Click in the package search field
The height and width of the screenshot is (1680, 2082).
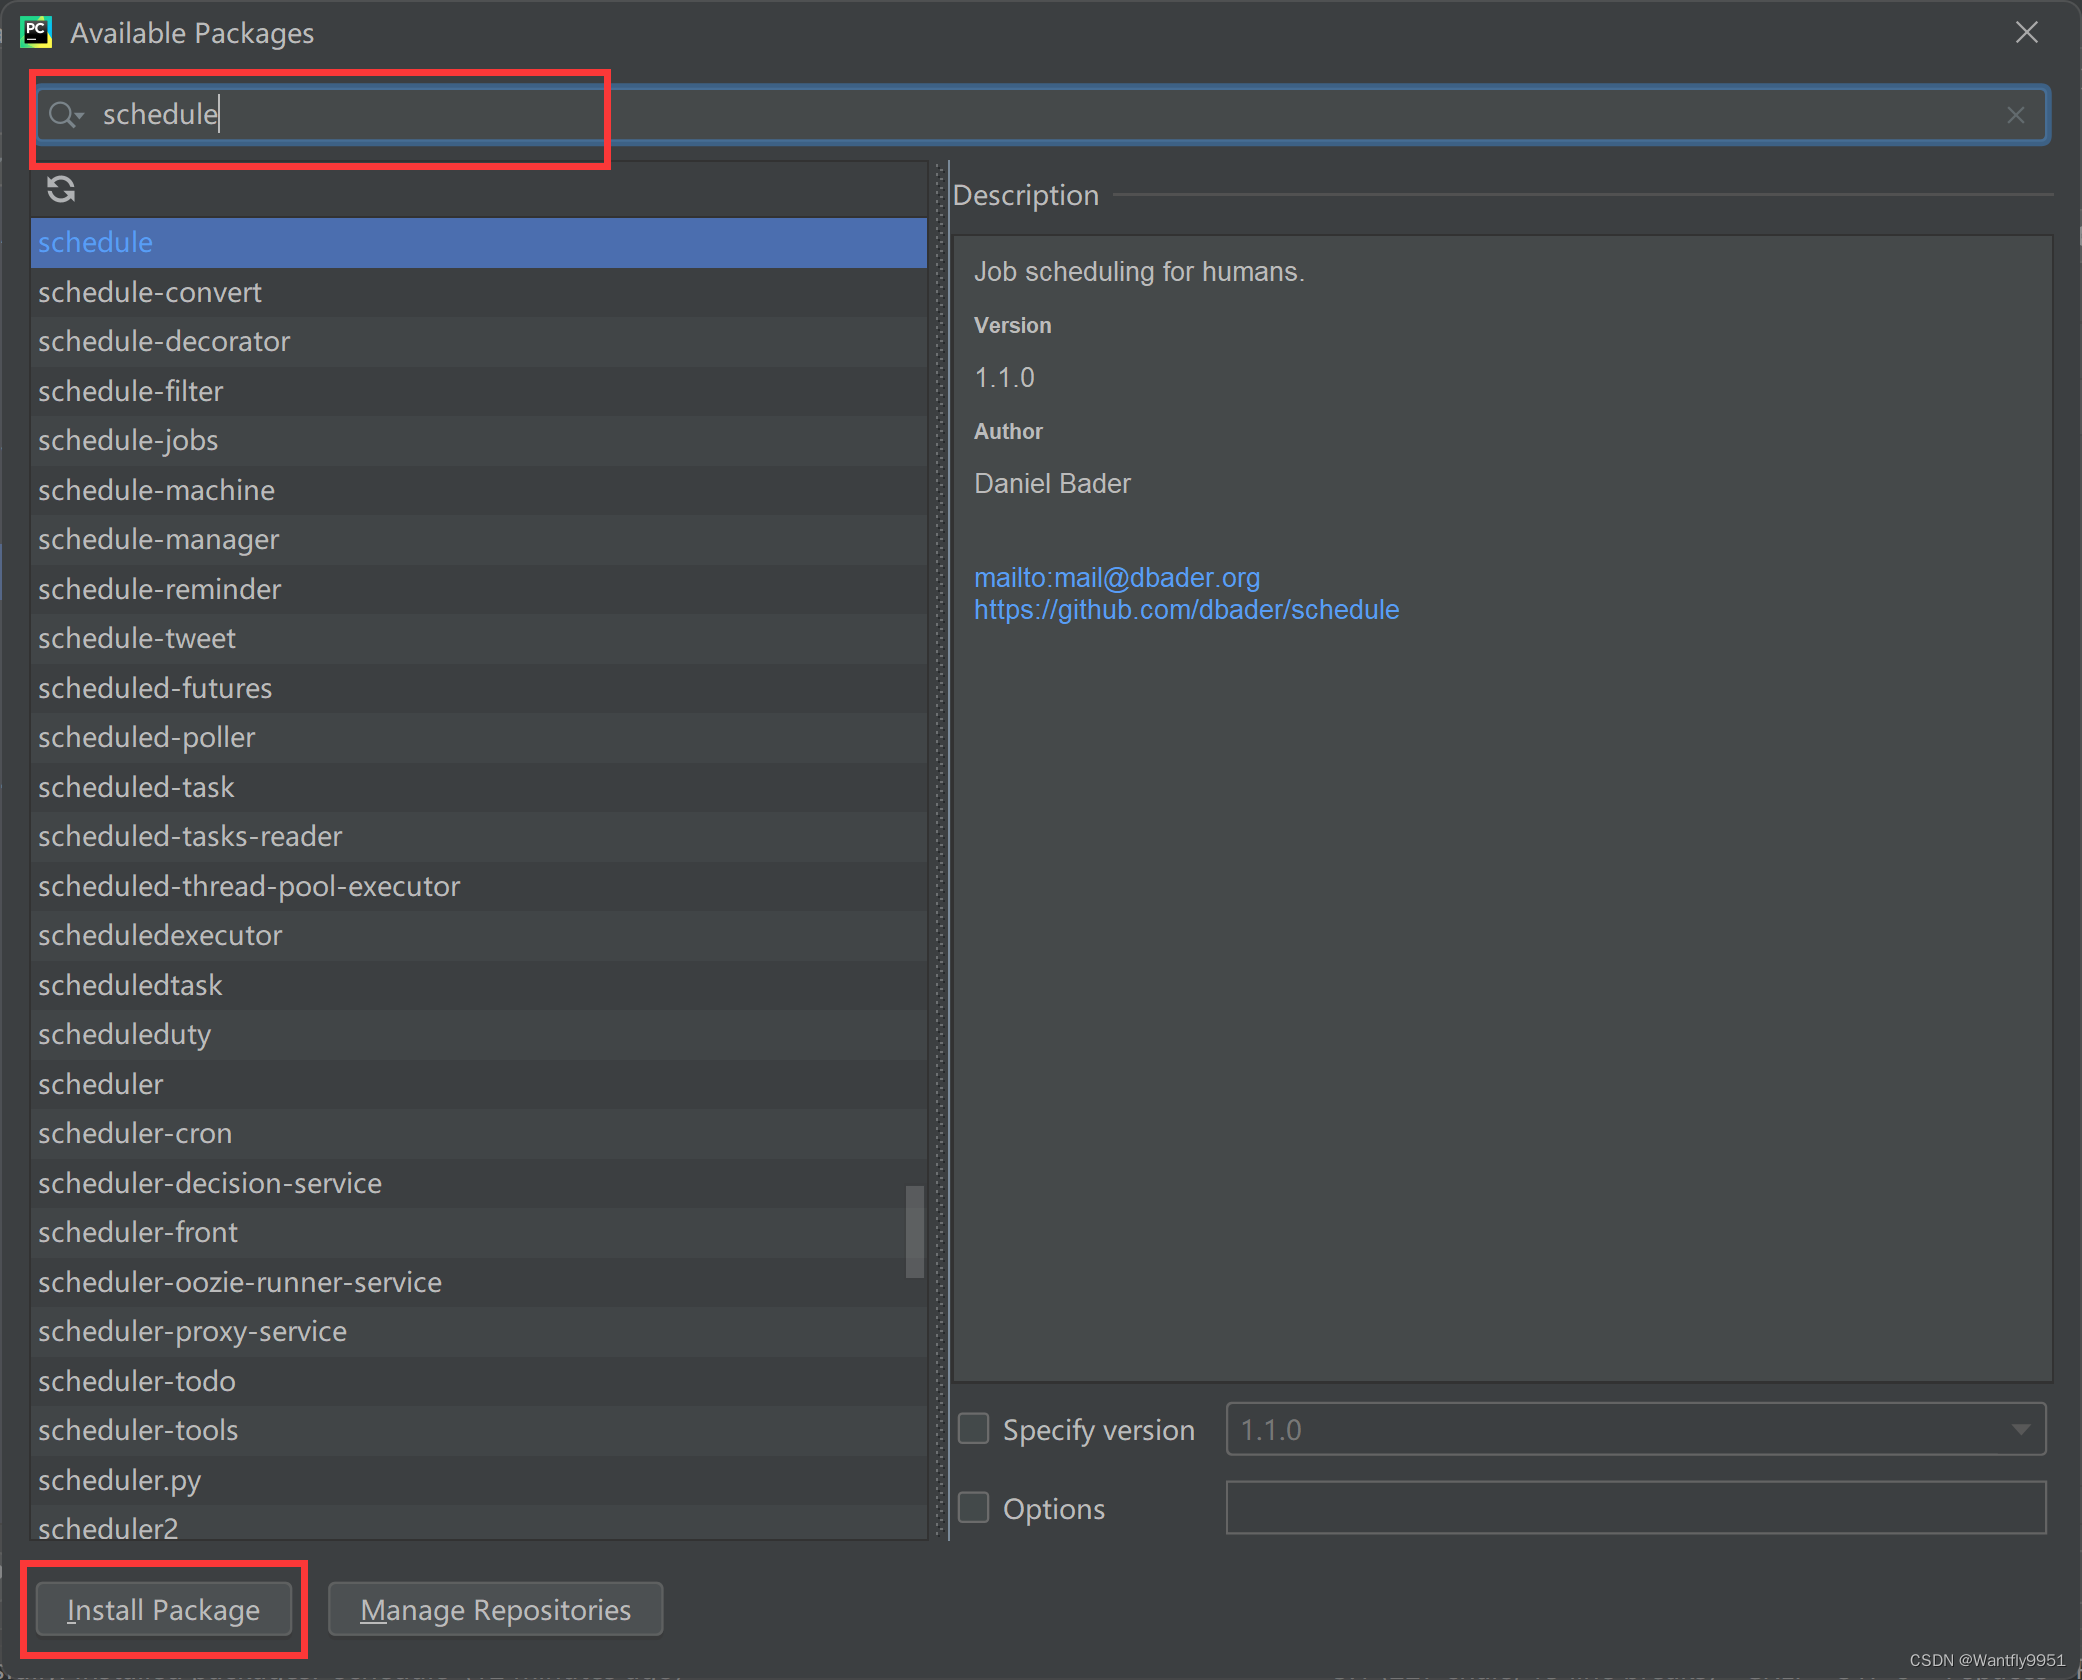[x=1041, y=115]
